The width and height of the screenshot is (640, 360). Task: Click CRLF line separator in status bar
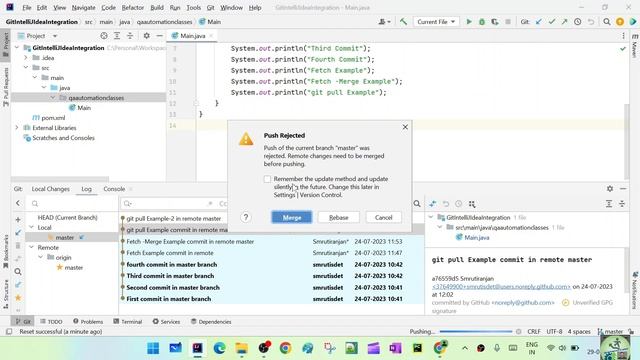click(x=534, y=331)
